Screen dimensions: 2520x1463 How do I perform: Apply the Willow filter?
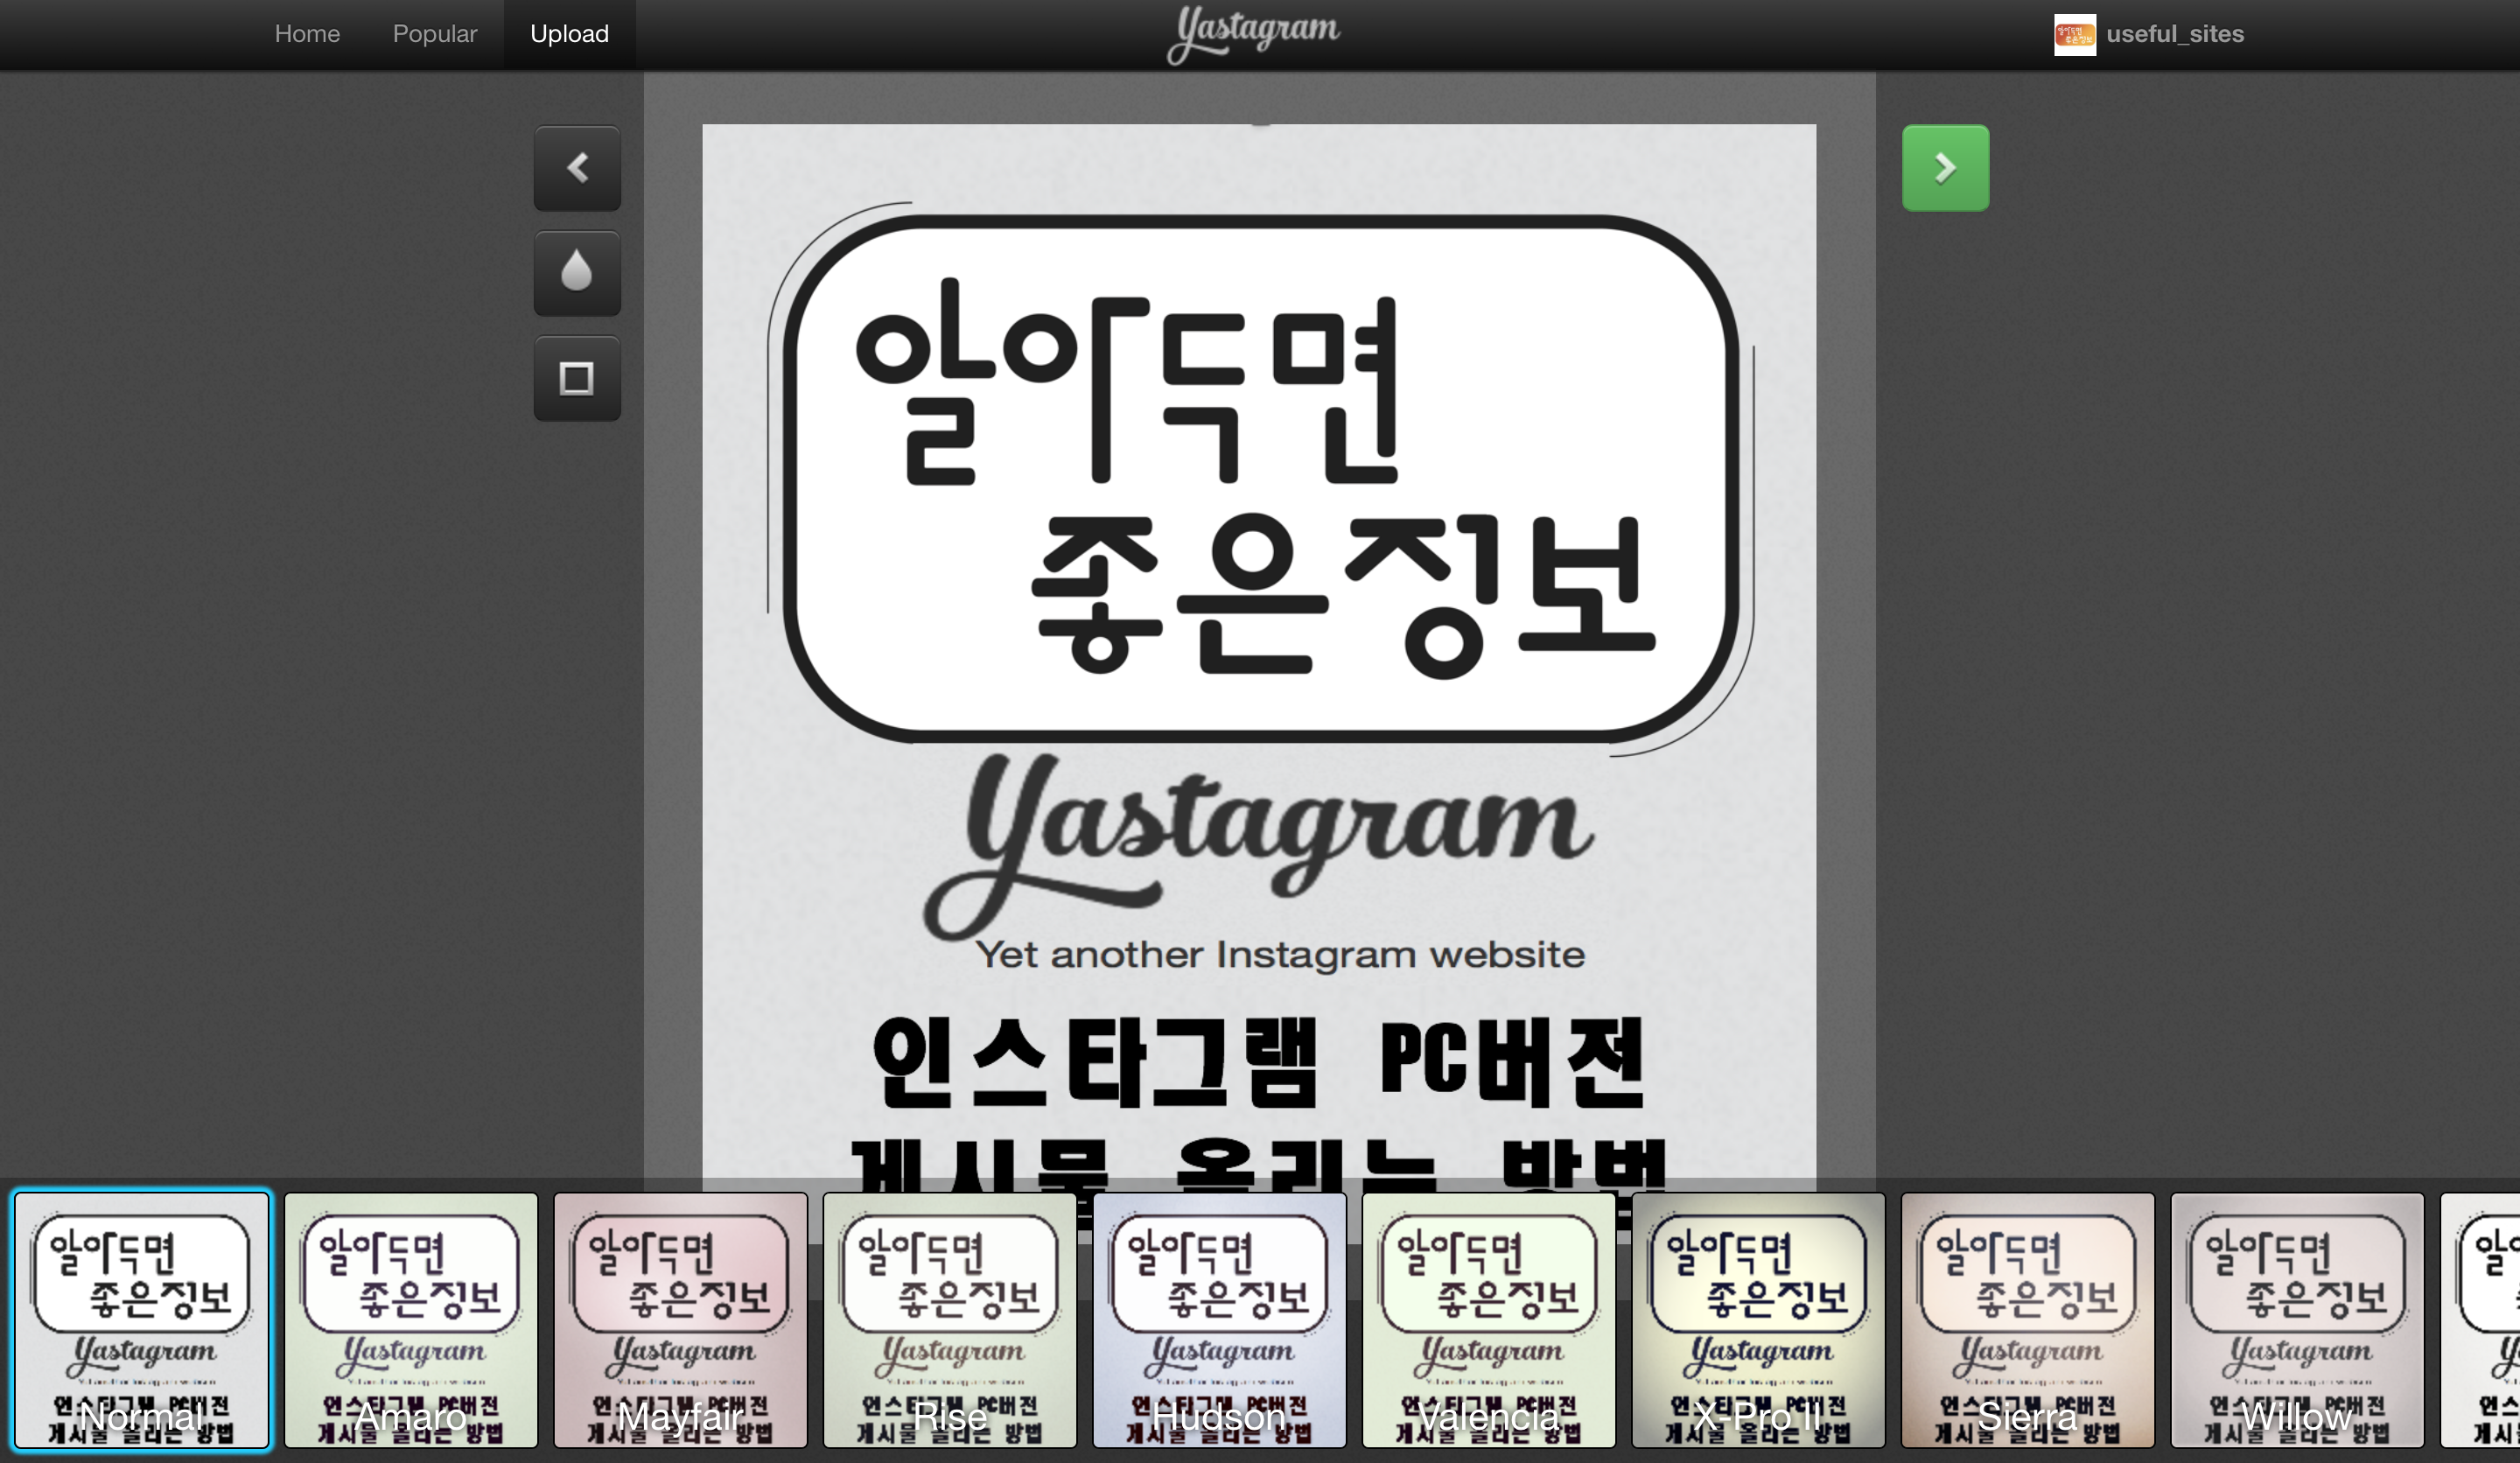tap(2296, 1319)
